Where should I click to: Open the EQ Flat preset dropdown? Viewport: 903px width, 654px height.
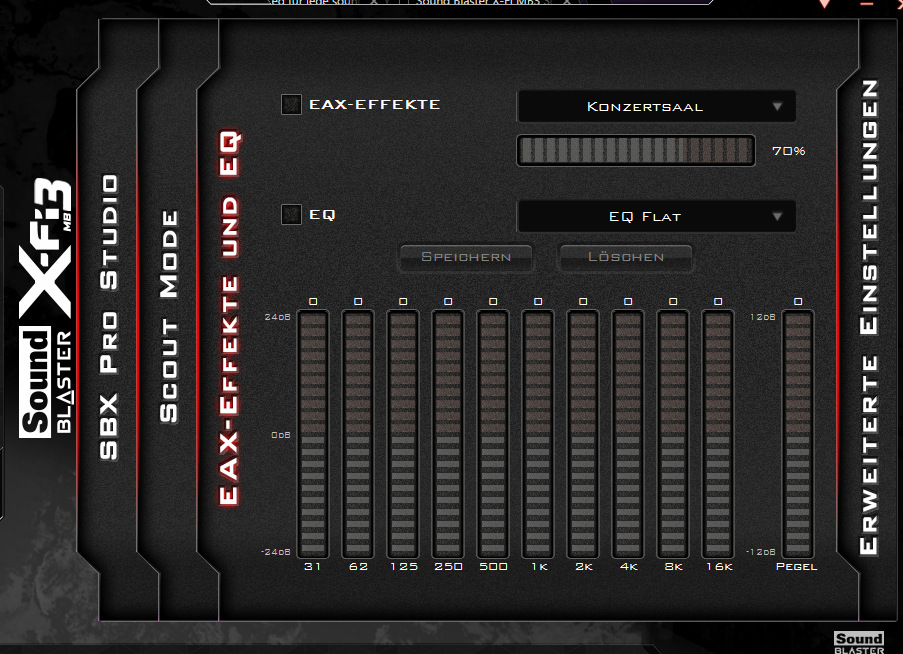(x=657, y=216)
